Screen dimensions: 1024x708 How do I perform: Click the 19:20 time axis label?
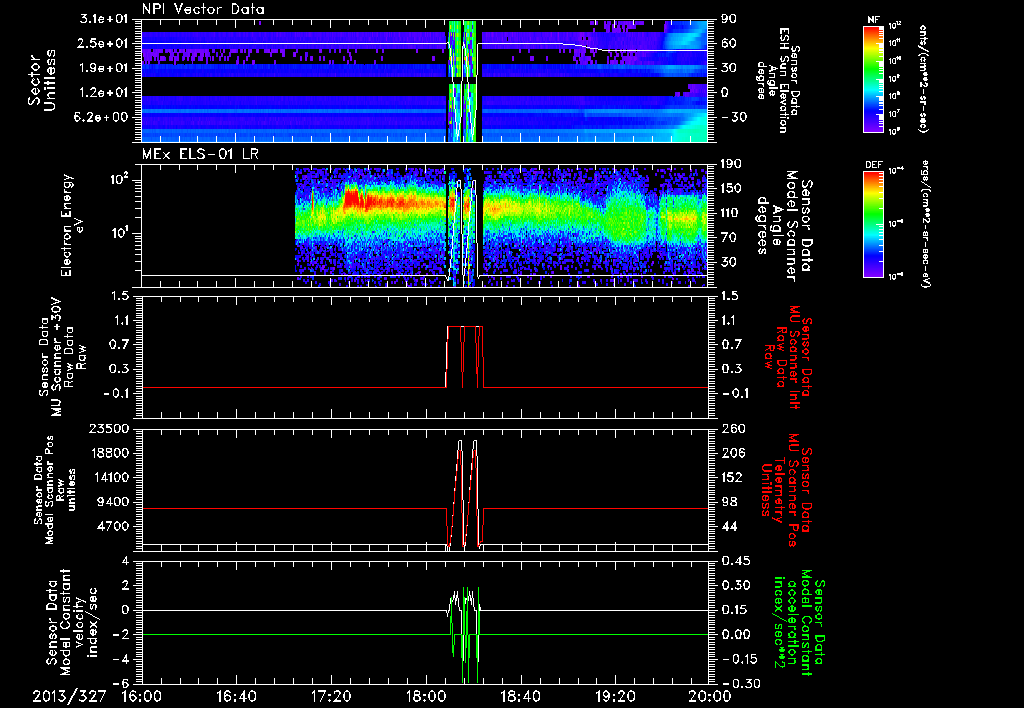click(615, 696)
